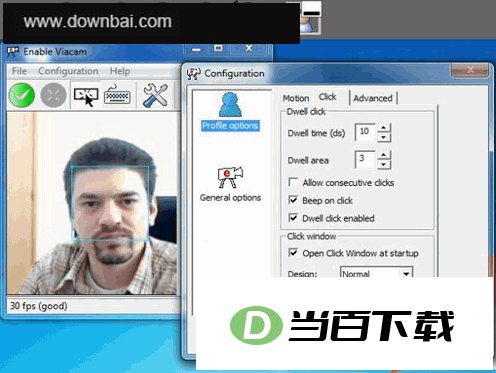Image resolution: width=496 pixels, height=373 pixels.
Task: Decrease Dwell time with down arrow
Action: (x=384, y=137)
